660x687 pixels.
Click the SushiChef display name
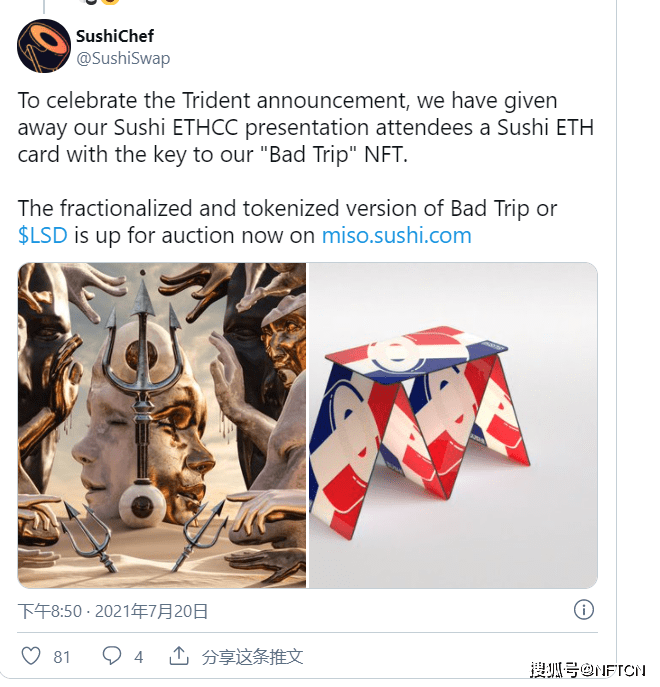(115, 36)
